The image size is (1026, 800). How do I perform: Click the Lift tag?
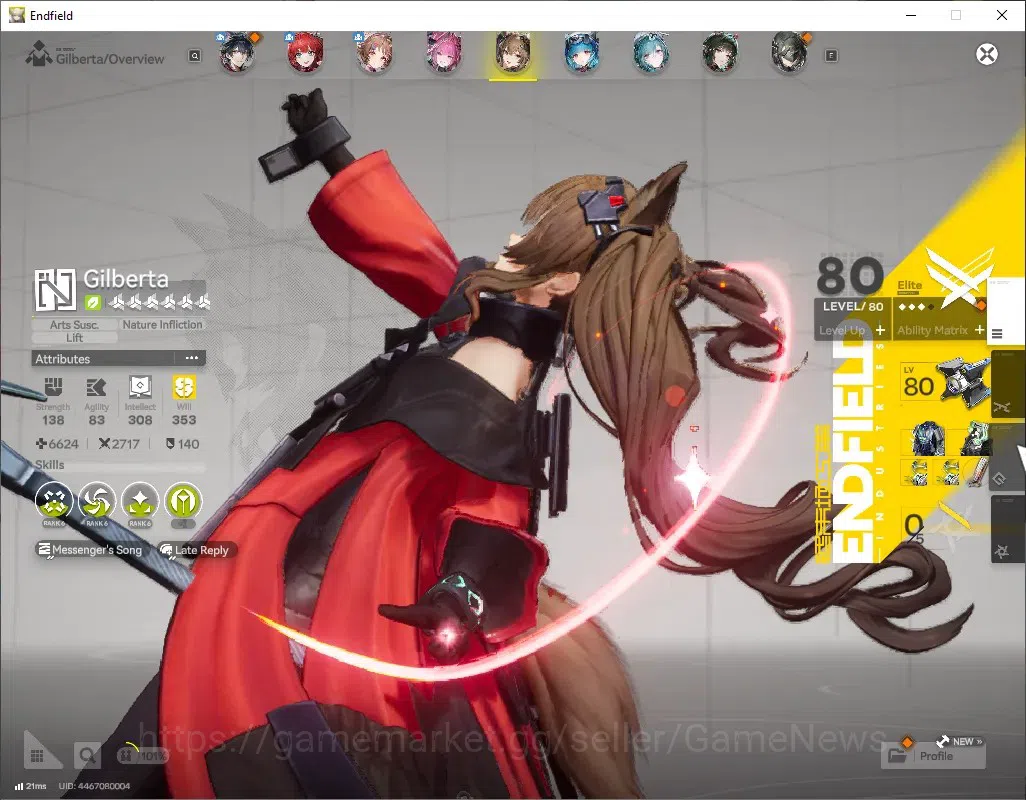pyautogui.click(x=75, y=338)
